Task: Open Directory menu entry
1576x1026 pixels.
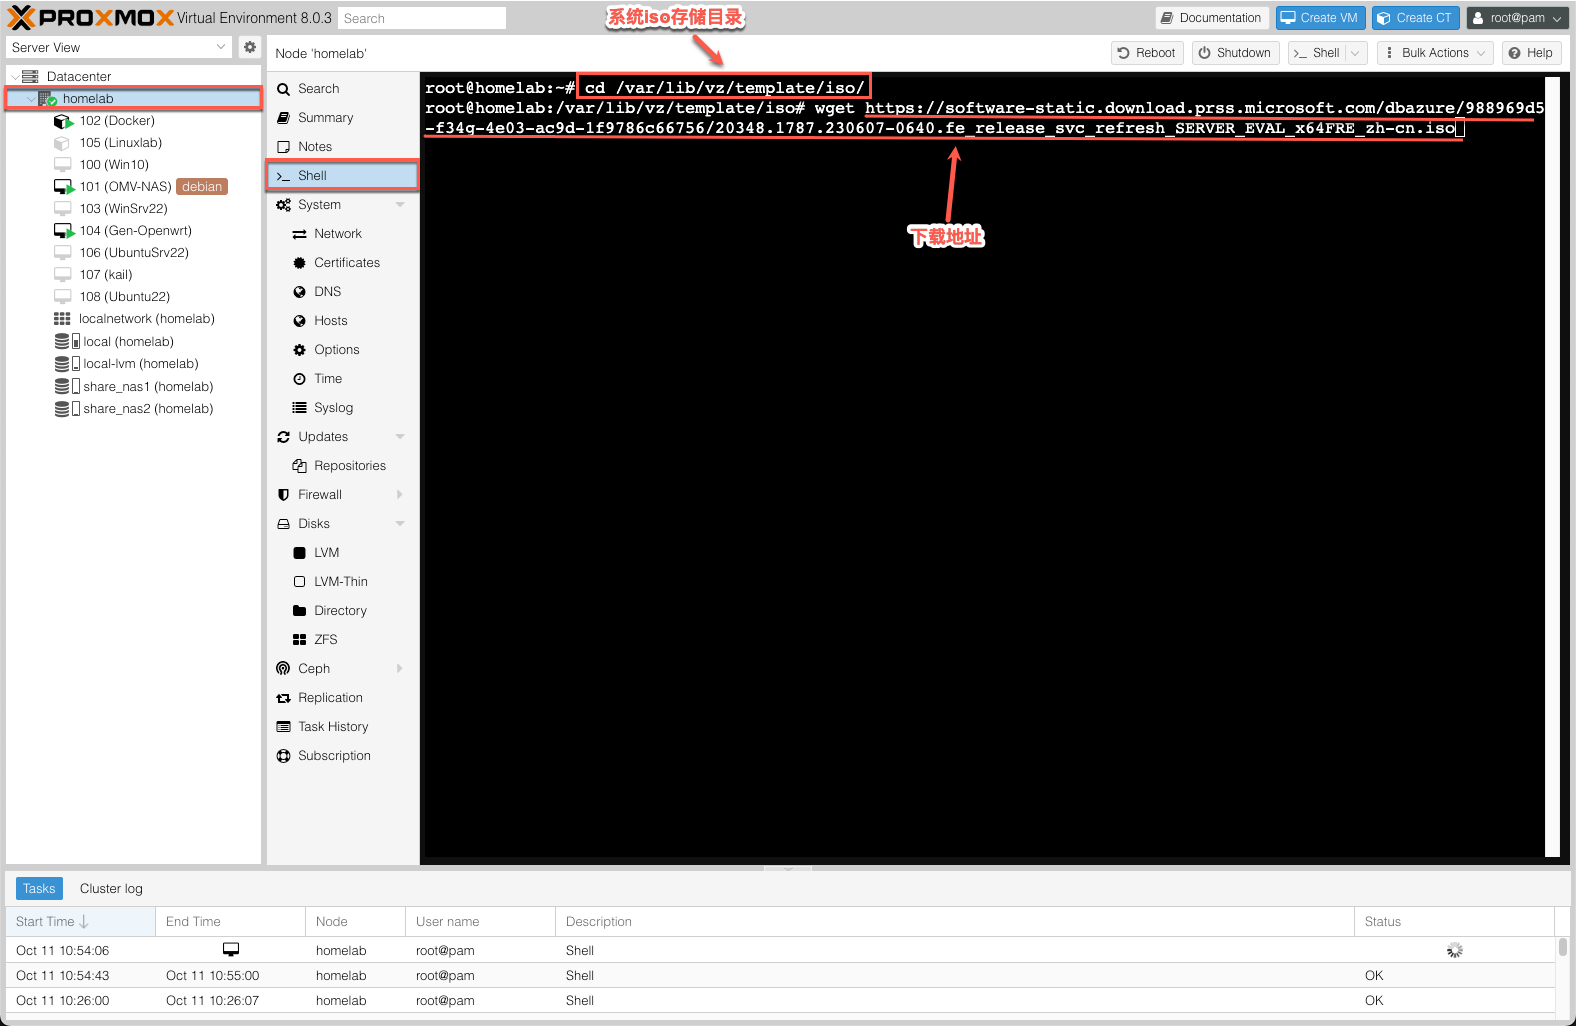Action: [x=341, y=611]
